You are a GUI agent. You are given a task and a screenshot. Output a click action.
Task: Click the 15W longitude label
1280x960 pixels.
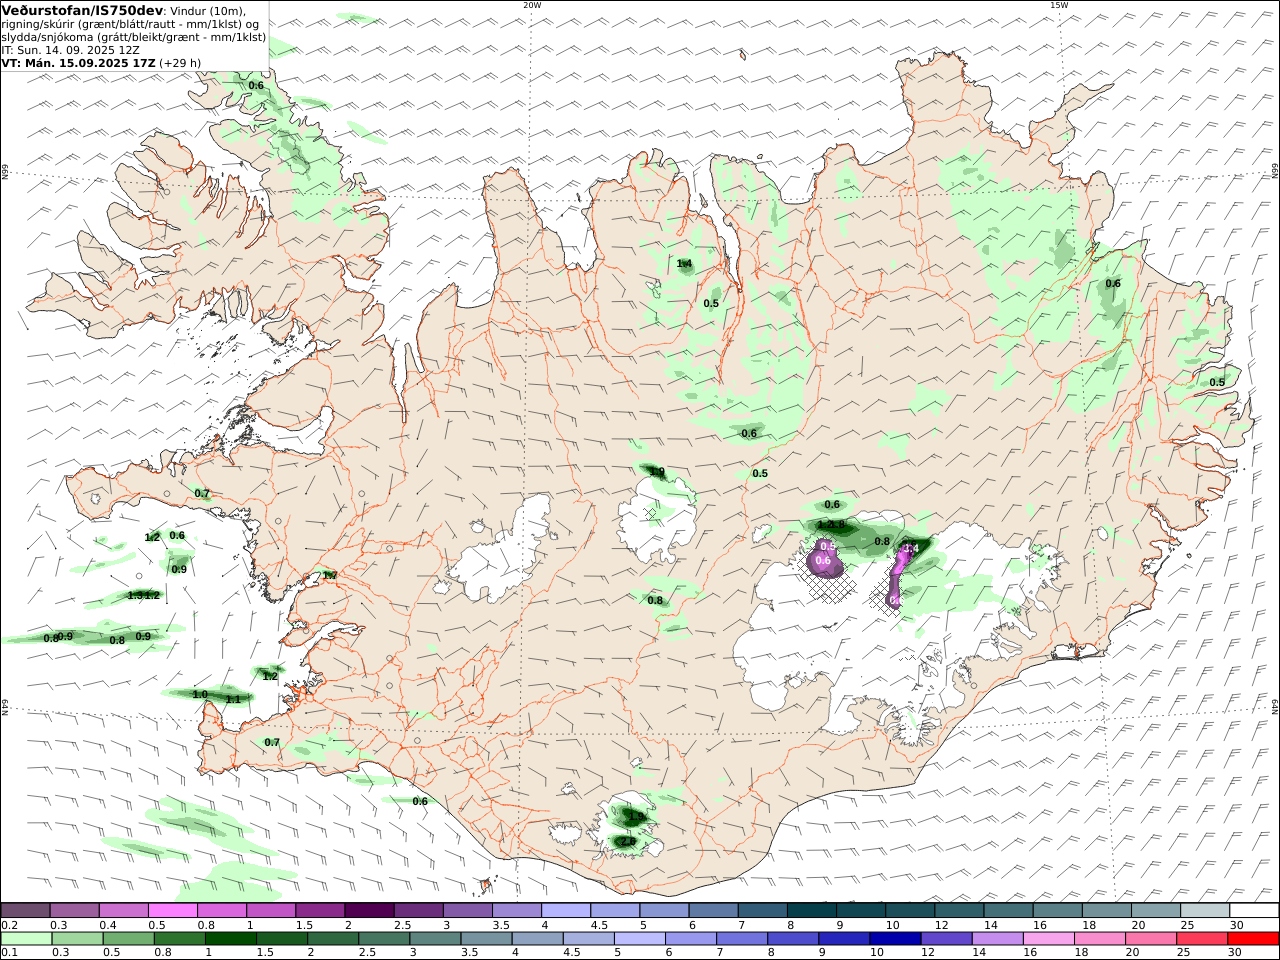(1059, 5)
